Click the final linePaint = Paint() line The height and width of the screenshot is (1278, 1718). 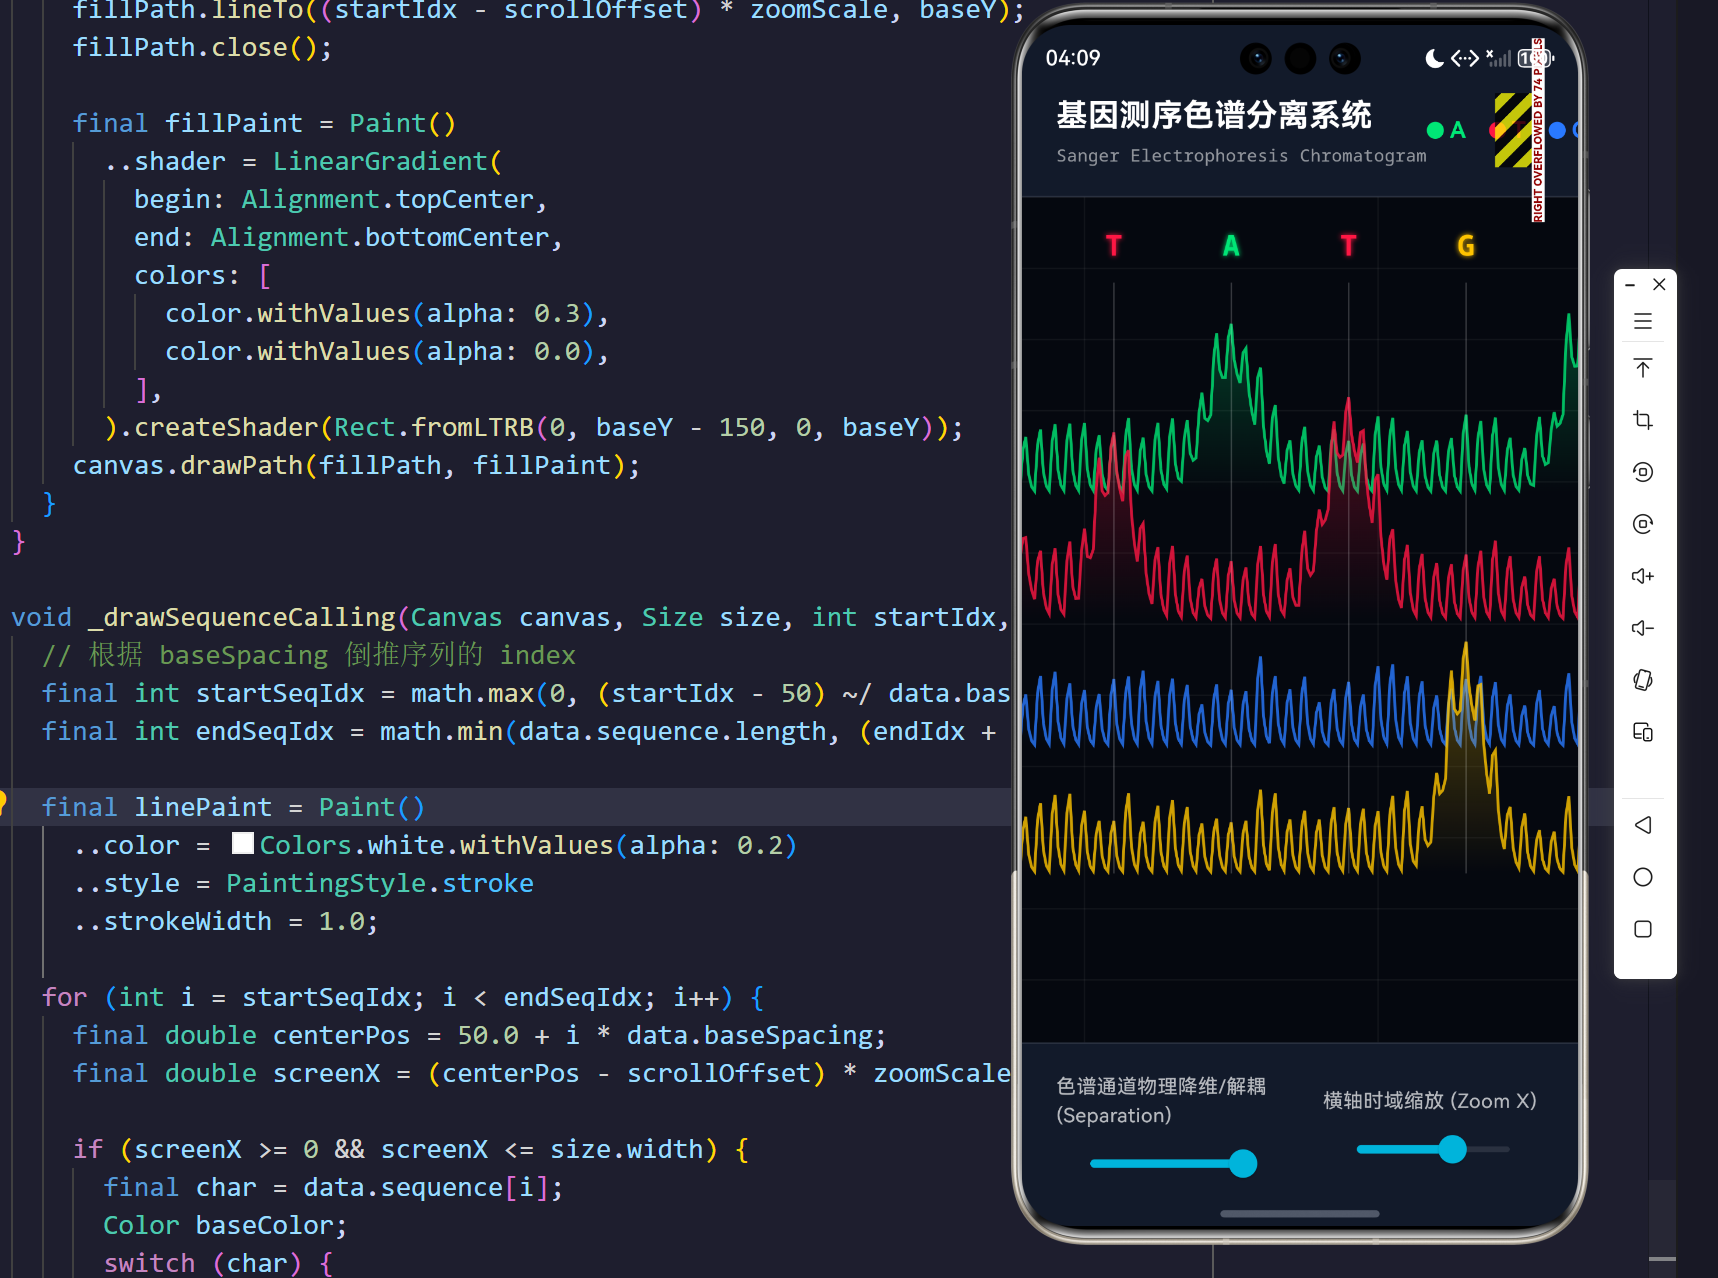point(233,807)
